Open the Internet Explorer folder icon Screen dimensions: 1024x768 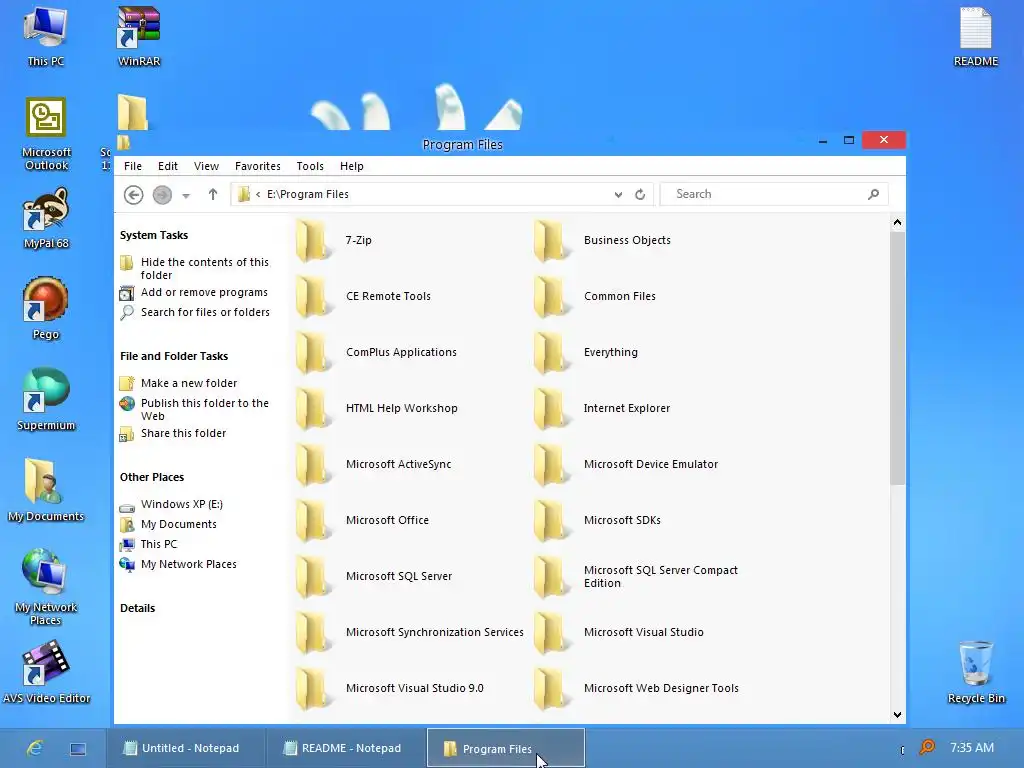click(x=551, y=409)
